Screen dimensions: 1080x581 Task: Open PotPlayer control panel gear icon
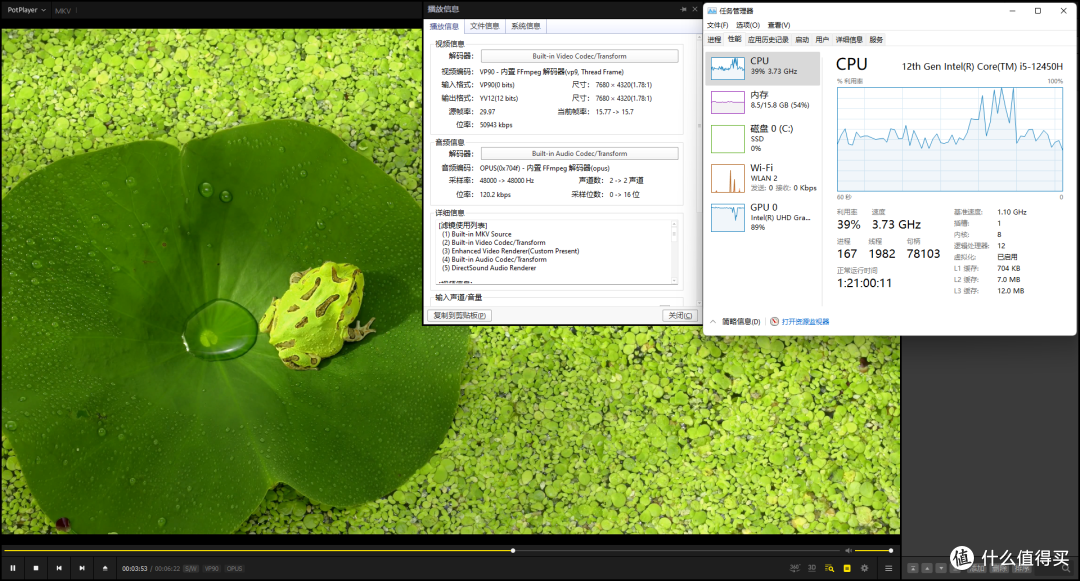pyautogui.click(x=864, y=568)
